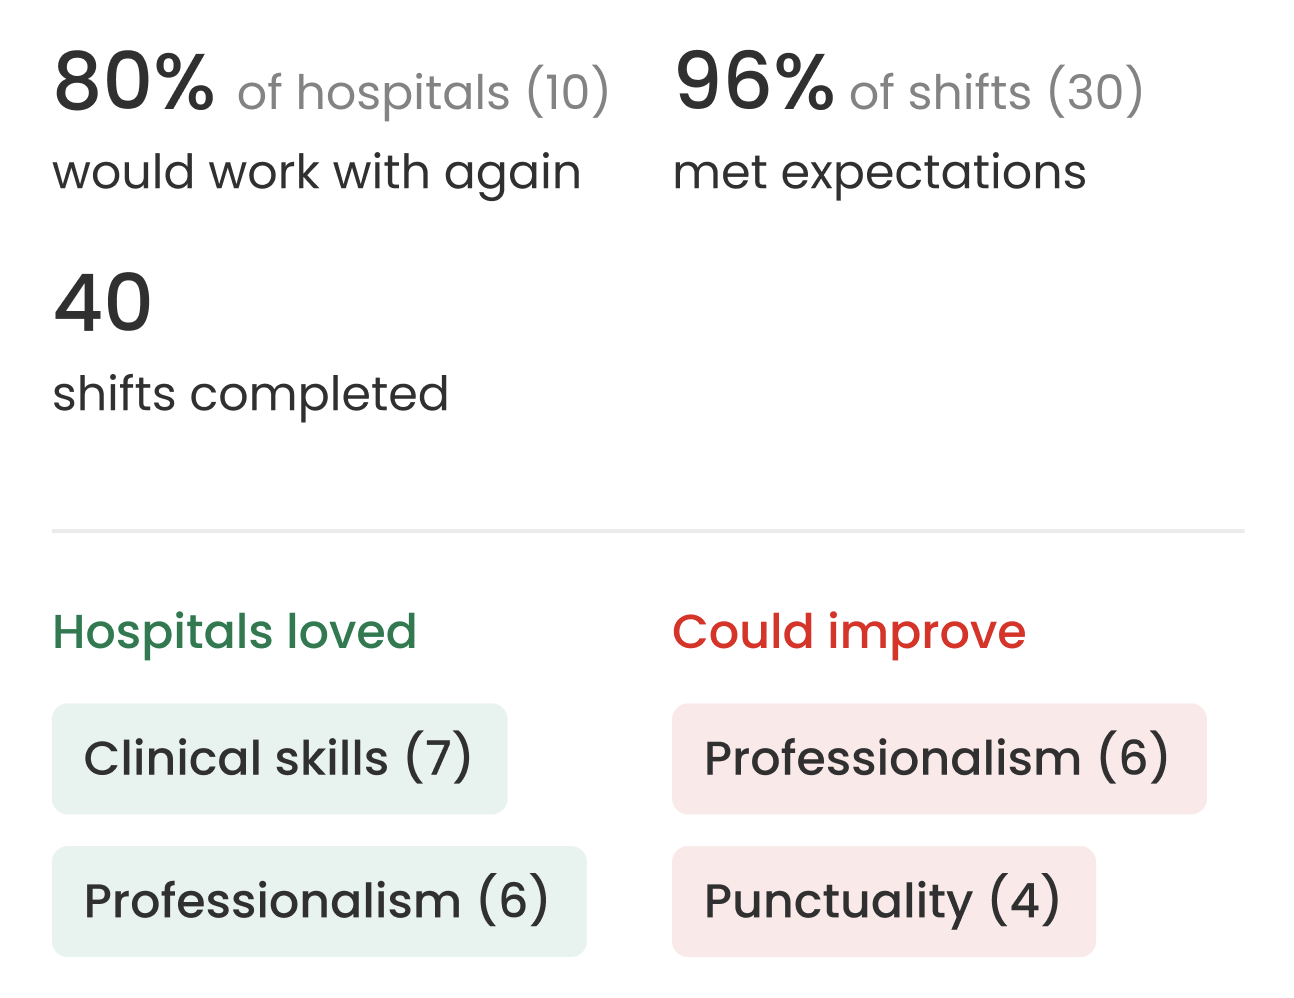Screen dimensions: 1294x998
Task: Click the (10) hospitals count
Action: coord(568,92)
